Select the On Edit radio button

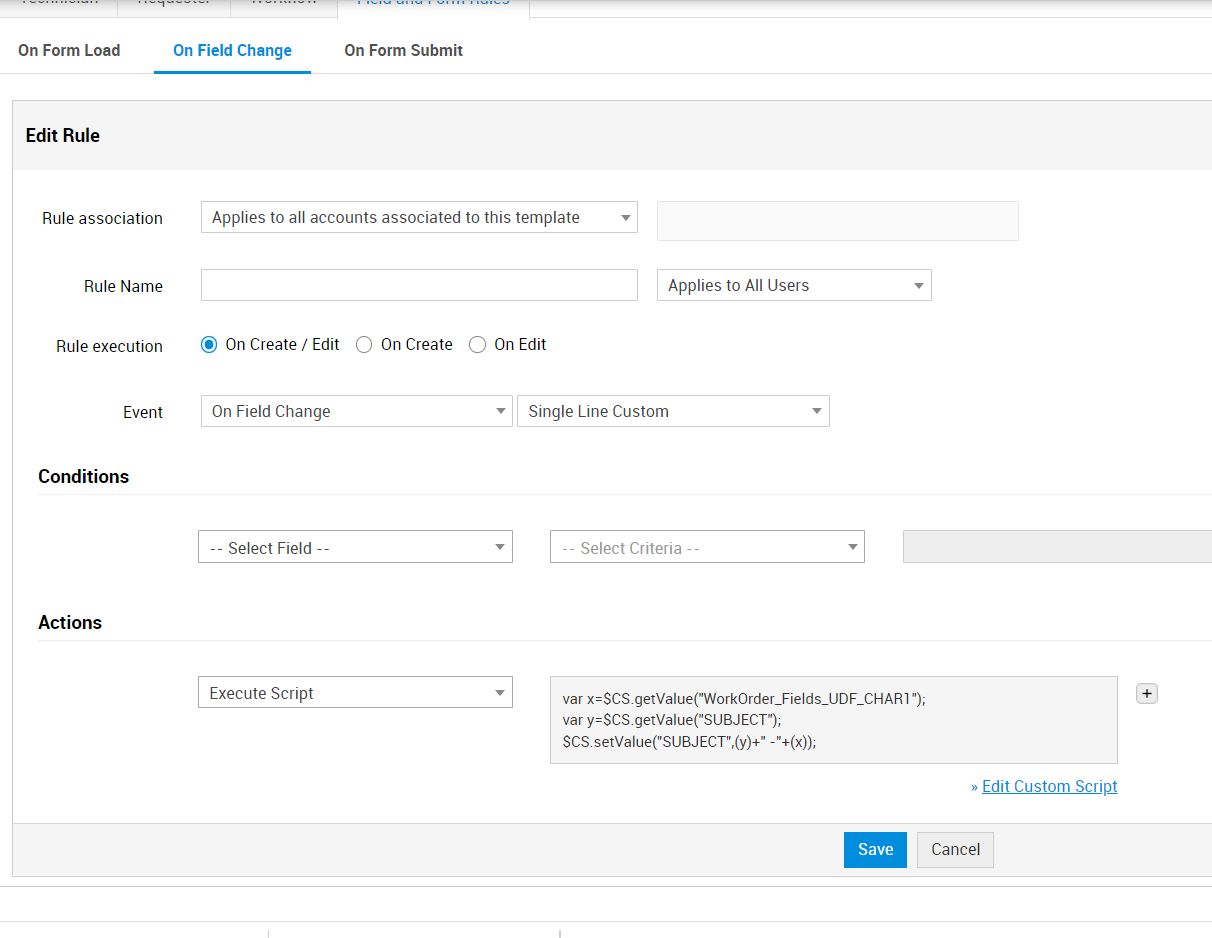(x=478, y=345)
